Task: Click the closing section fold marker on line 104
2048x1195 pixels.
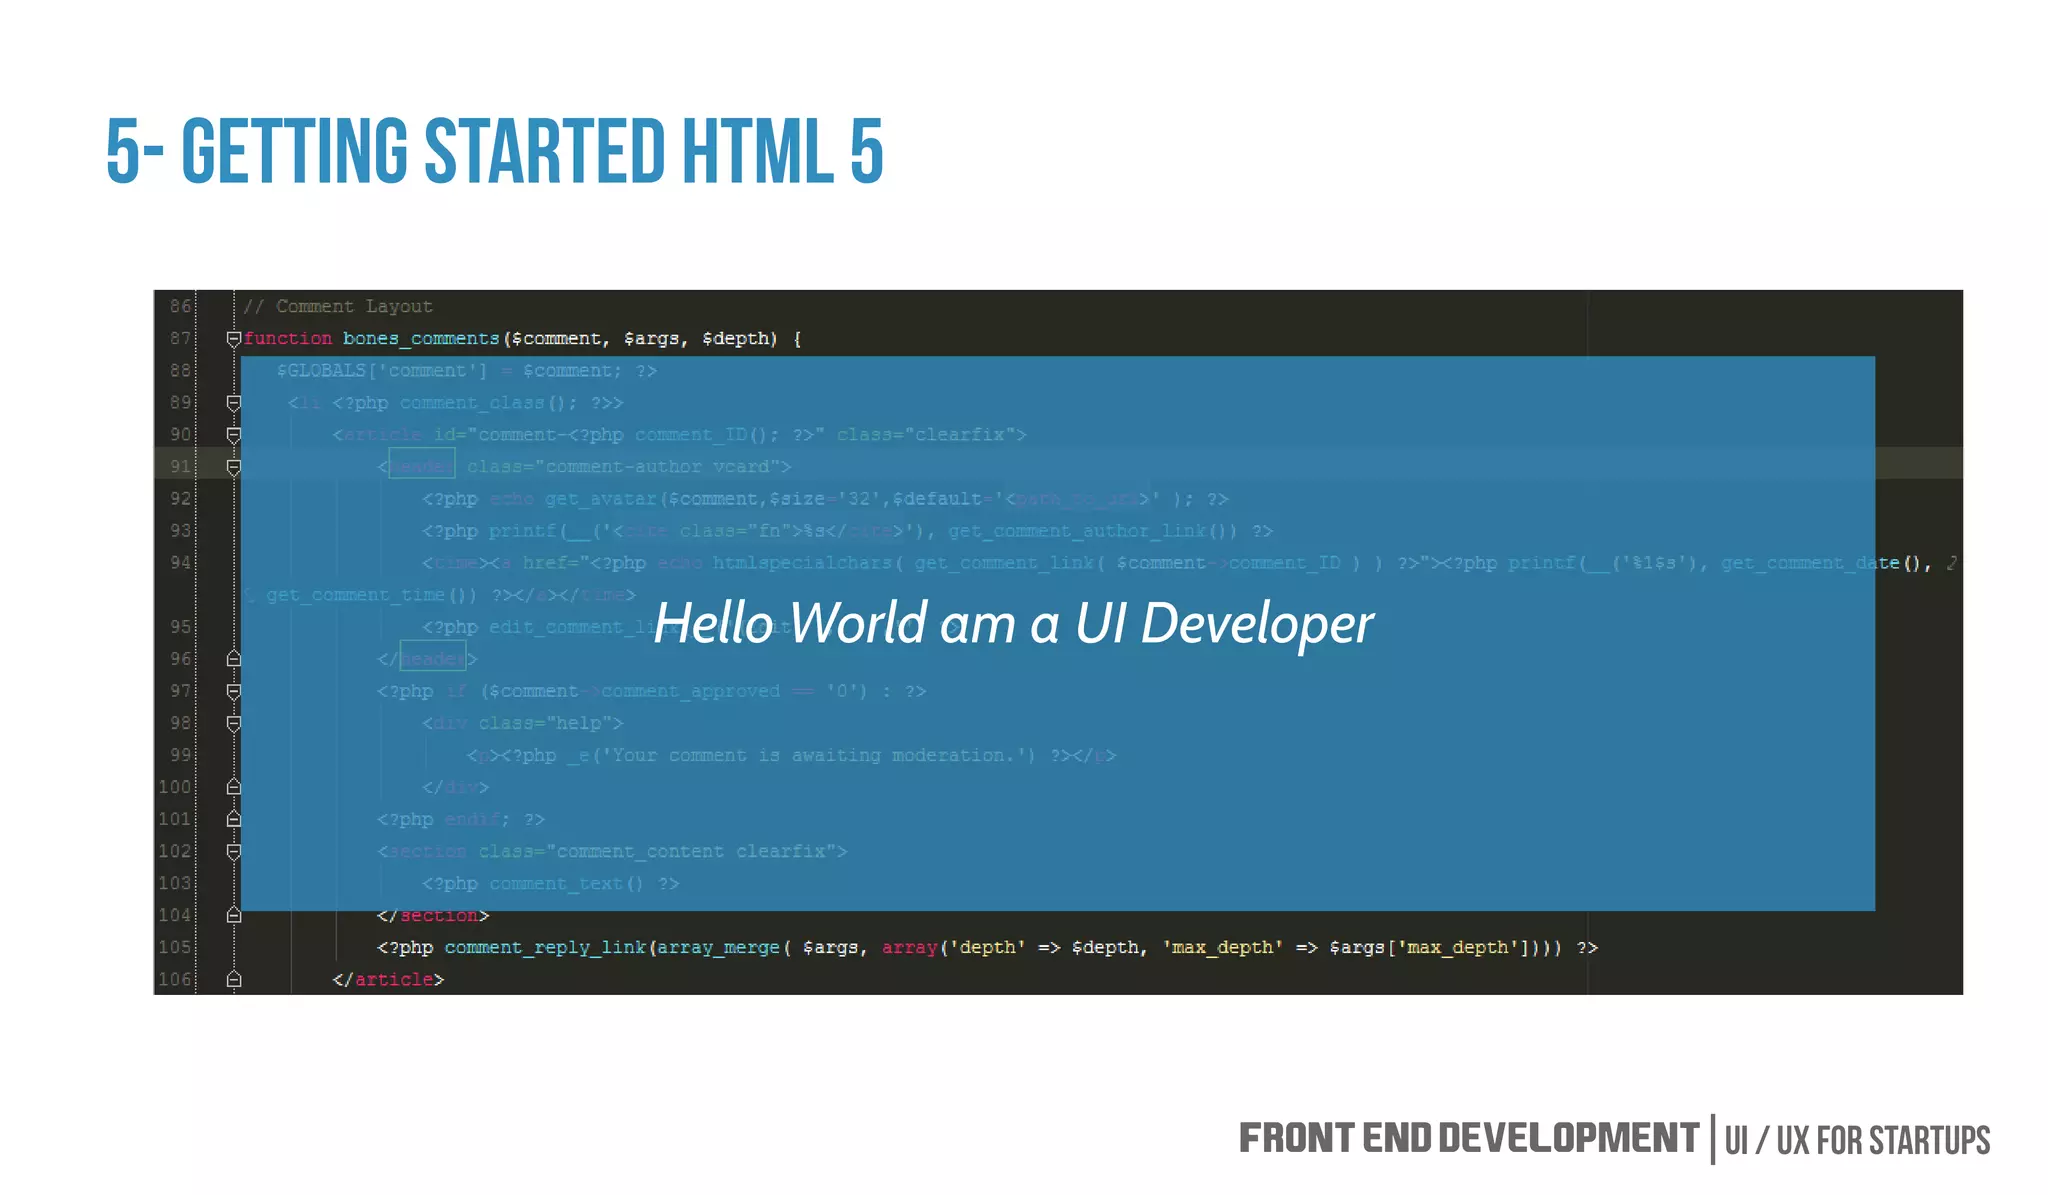Action: 234,915
